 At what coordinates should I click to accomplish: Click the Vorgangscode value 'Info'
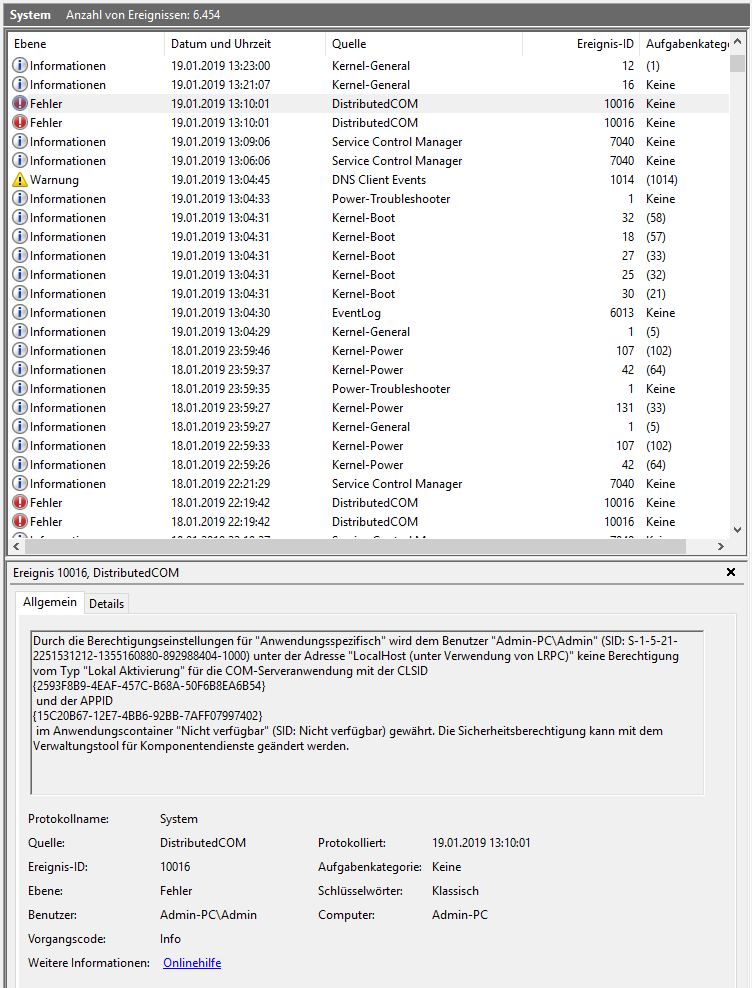coord(170,939)
